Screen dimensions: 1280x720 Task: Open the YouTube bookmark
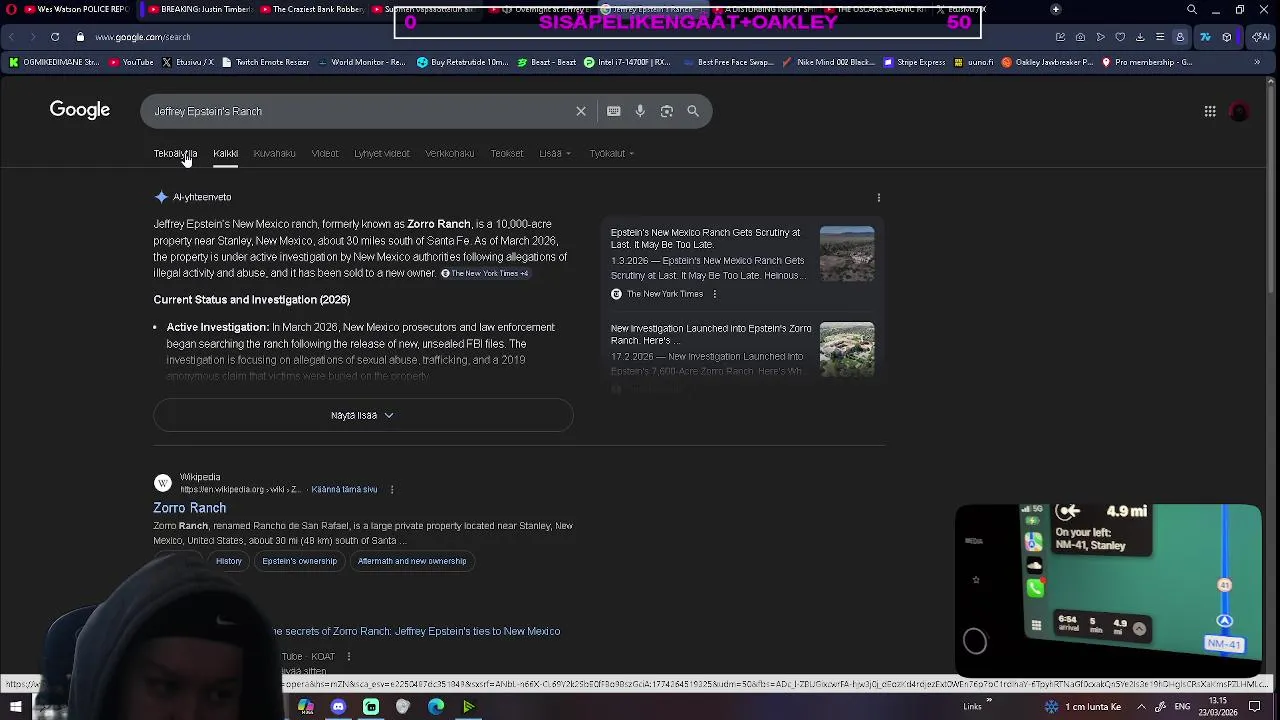coord(131,62)
